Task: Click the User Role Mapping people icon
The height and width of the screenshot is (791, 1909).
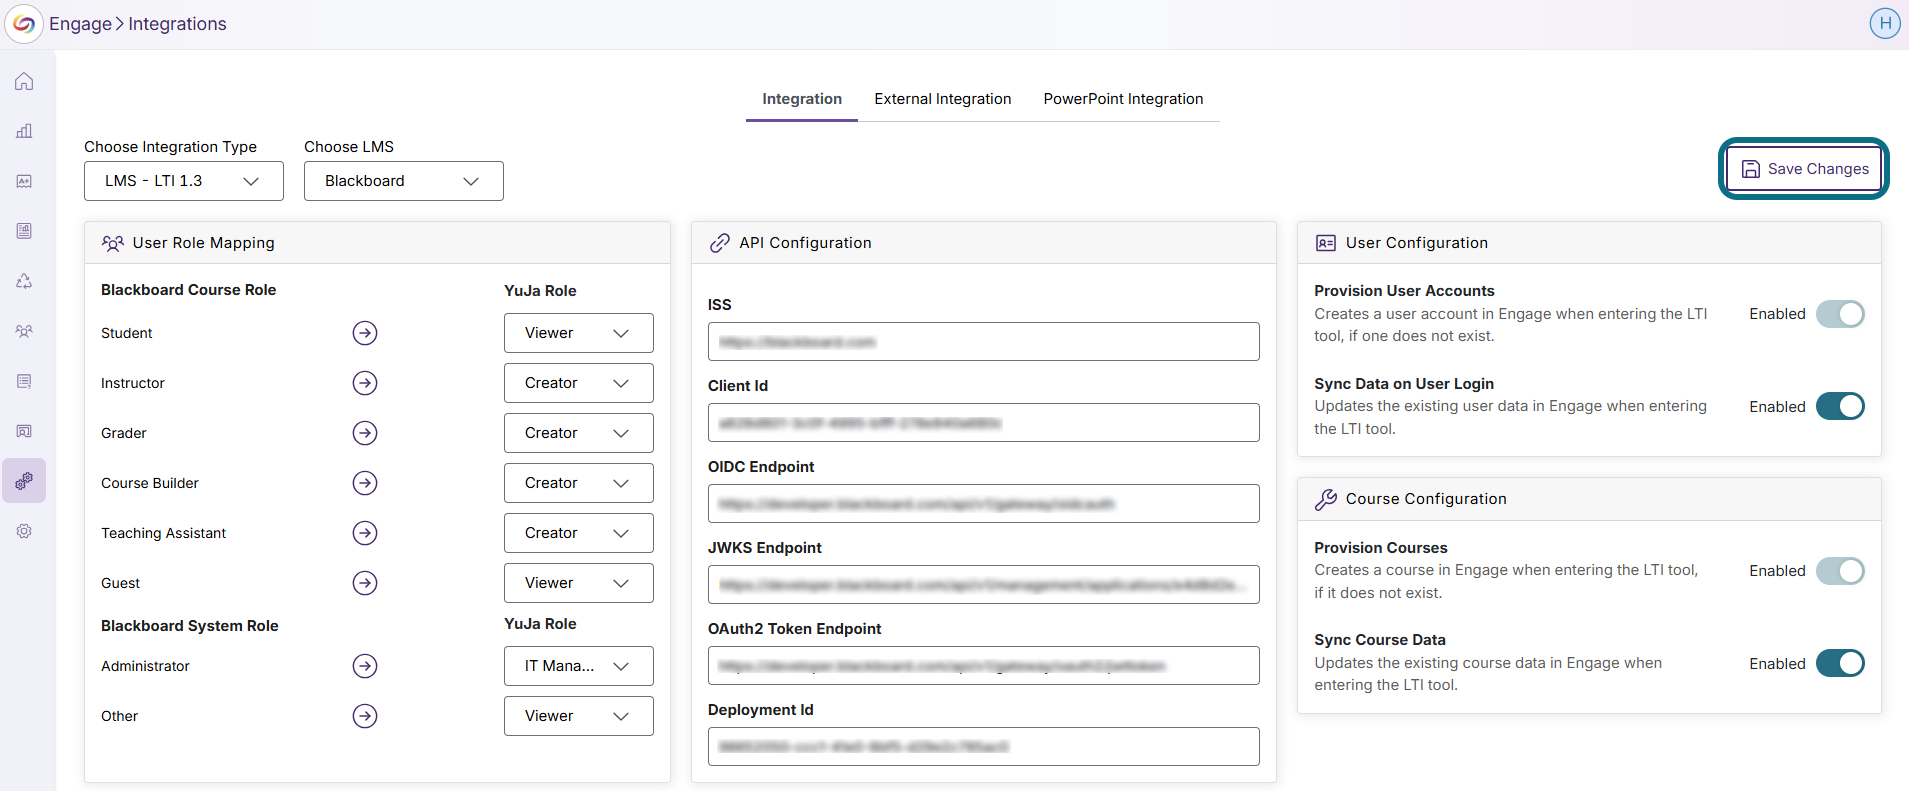Action: tap(113, 243)
